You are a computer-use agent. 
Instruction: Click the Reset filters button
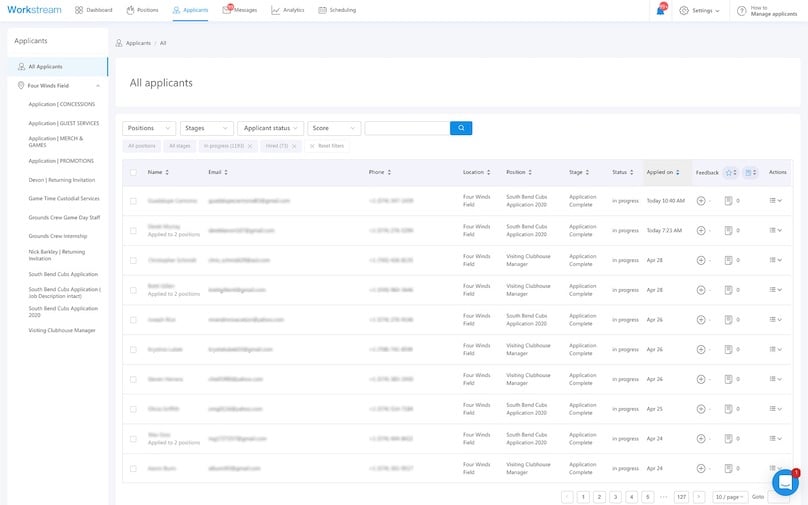[325, 146]
